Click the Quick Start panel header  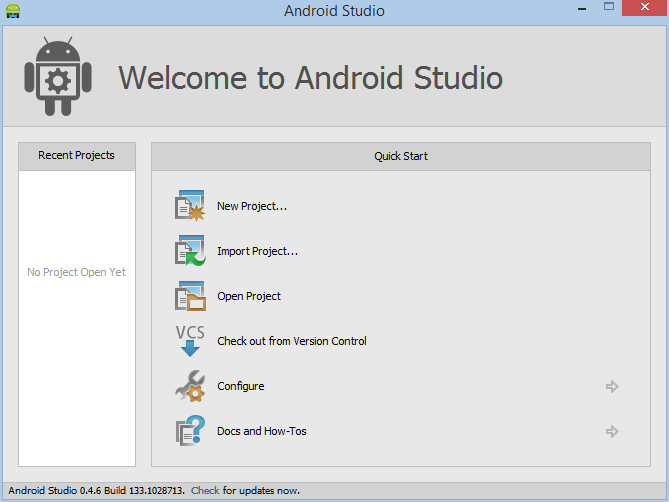(401, 156)
